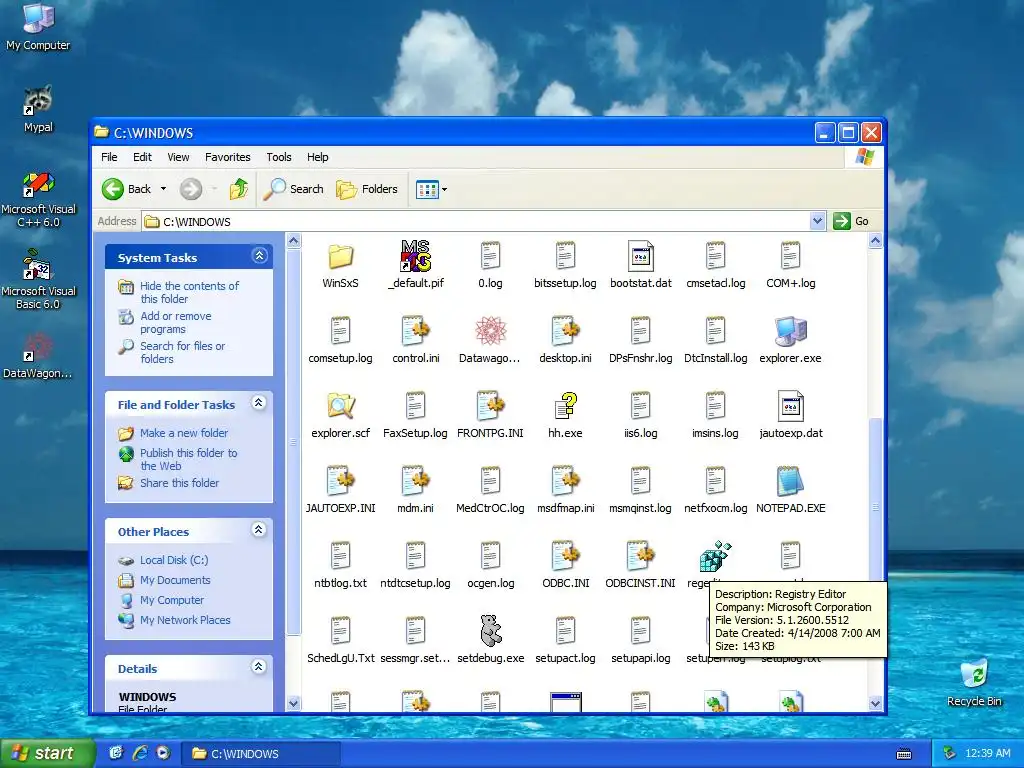
Task: Select the explorer.scf icon
Action: [x=340, y=406]
